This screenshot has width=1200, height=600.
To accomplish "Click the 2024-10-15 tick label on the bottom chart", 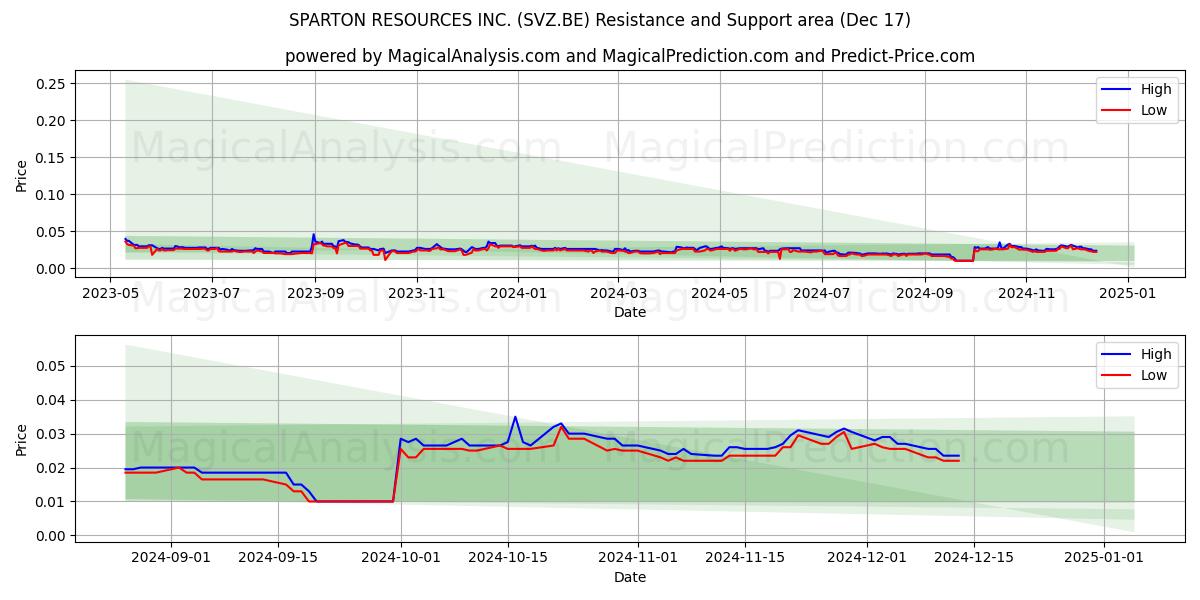I will point(507,558).
